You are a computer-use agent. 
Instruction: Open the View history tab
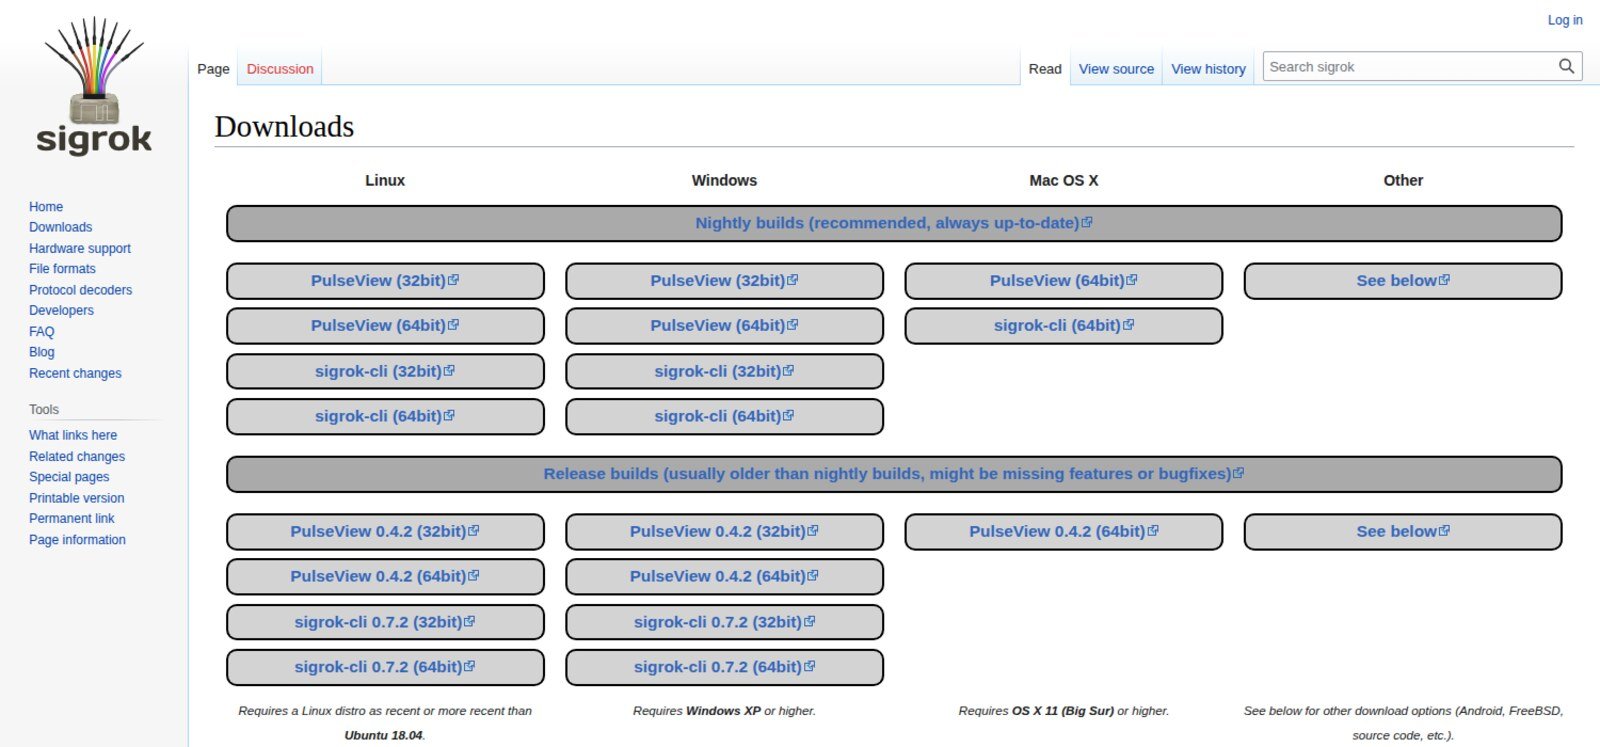pos(1208,69)
